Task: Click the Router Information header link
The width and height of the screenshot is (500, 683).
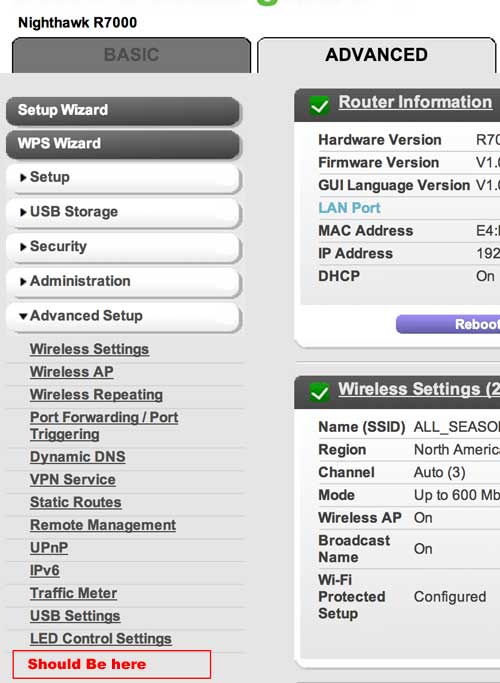Action: coord(415,102)
